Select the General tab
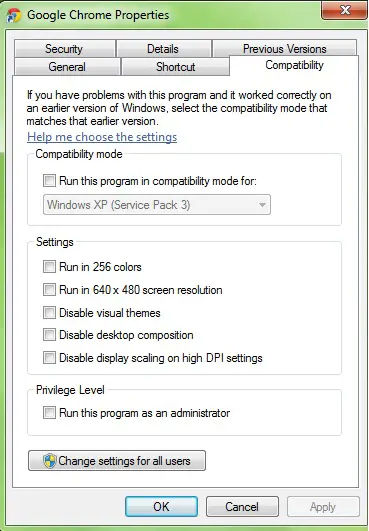The height and width of the screenshot is (531, 369). [x=67, y=67]
